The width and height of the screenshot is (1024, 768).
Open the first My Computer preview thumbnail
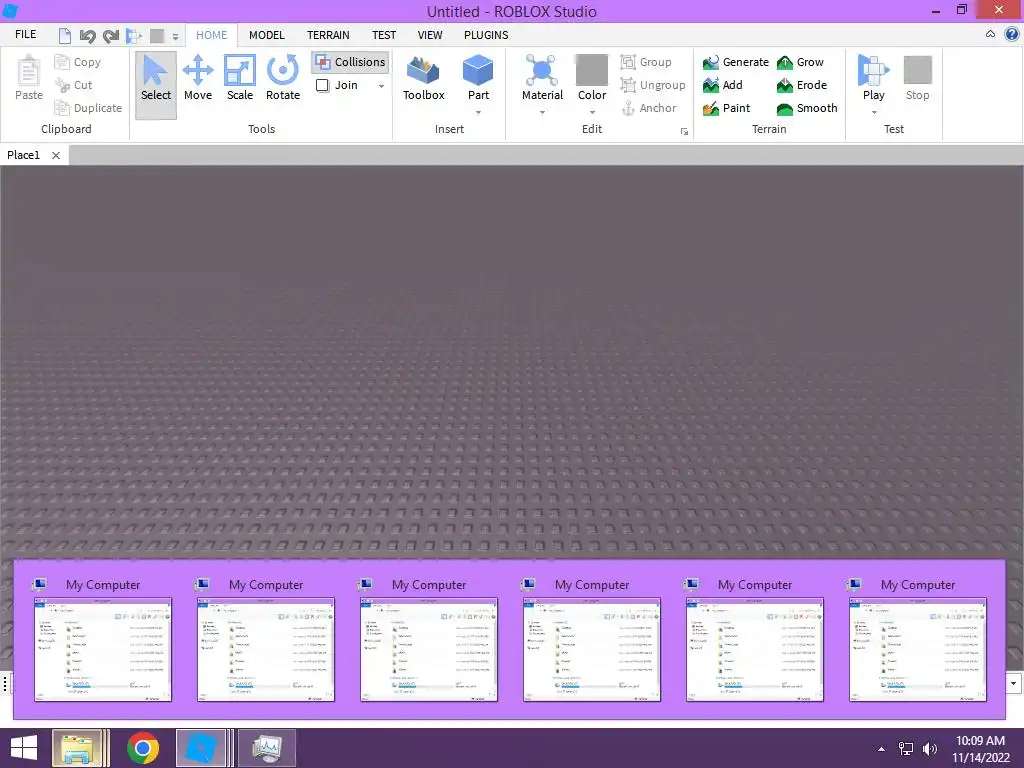point(103,649)
